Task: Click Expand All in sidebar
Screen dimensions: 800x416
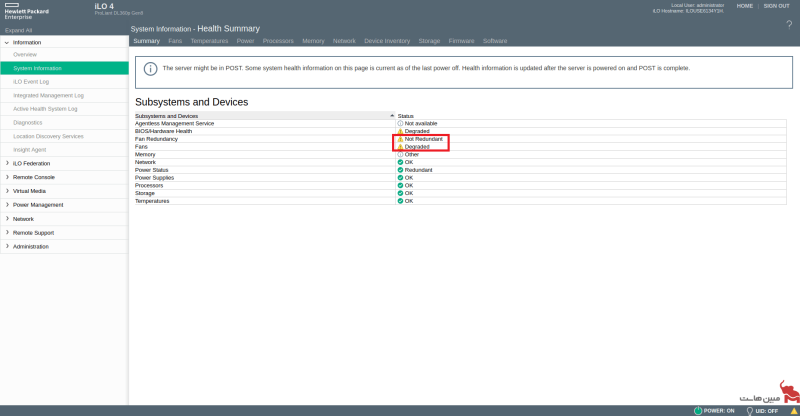Action: click(18, 30)
